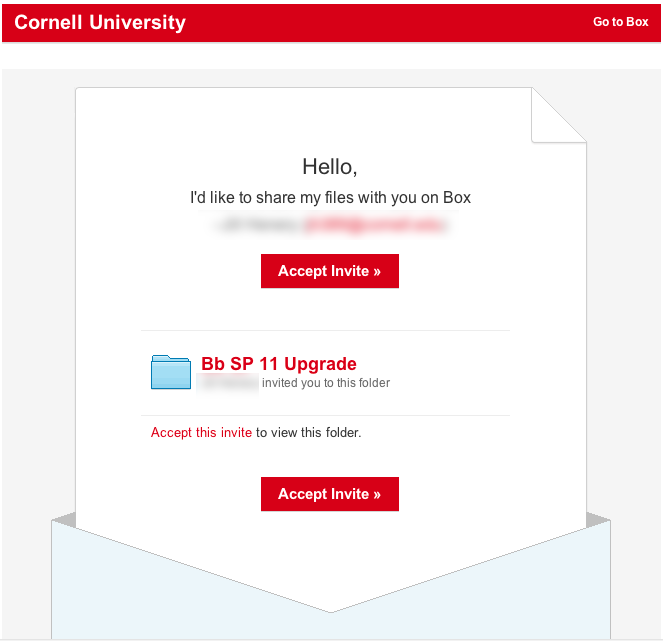Image resolution: width=663 pixels, height=641 pixels.
Task: Click the 'invited you to this folder' caption
Action: [326, 383]
